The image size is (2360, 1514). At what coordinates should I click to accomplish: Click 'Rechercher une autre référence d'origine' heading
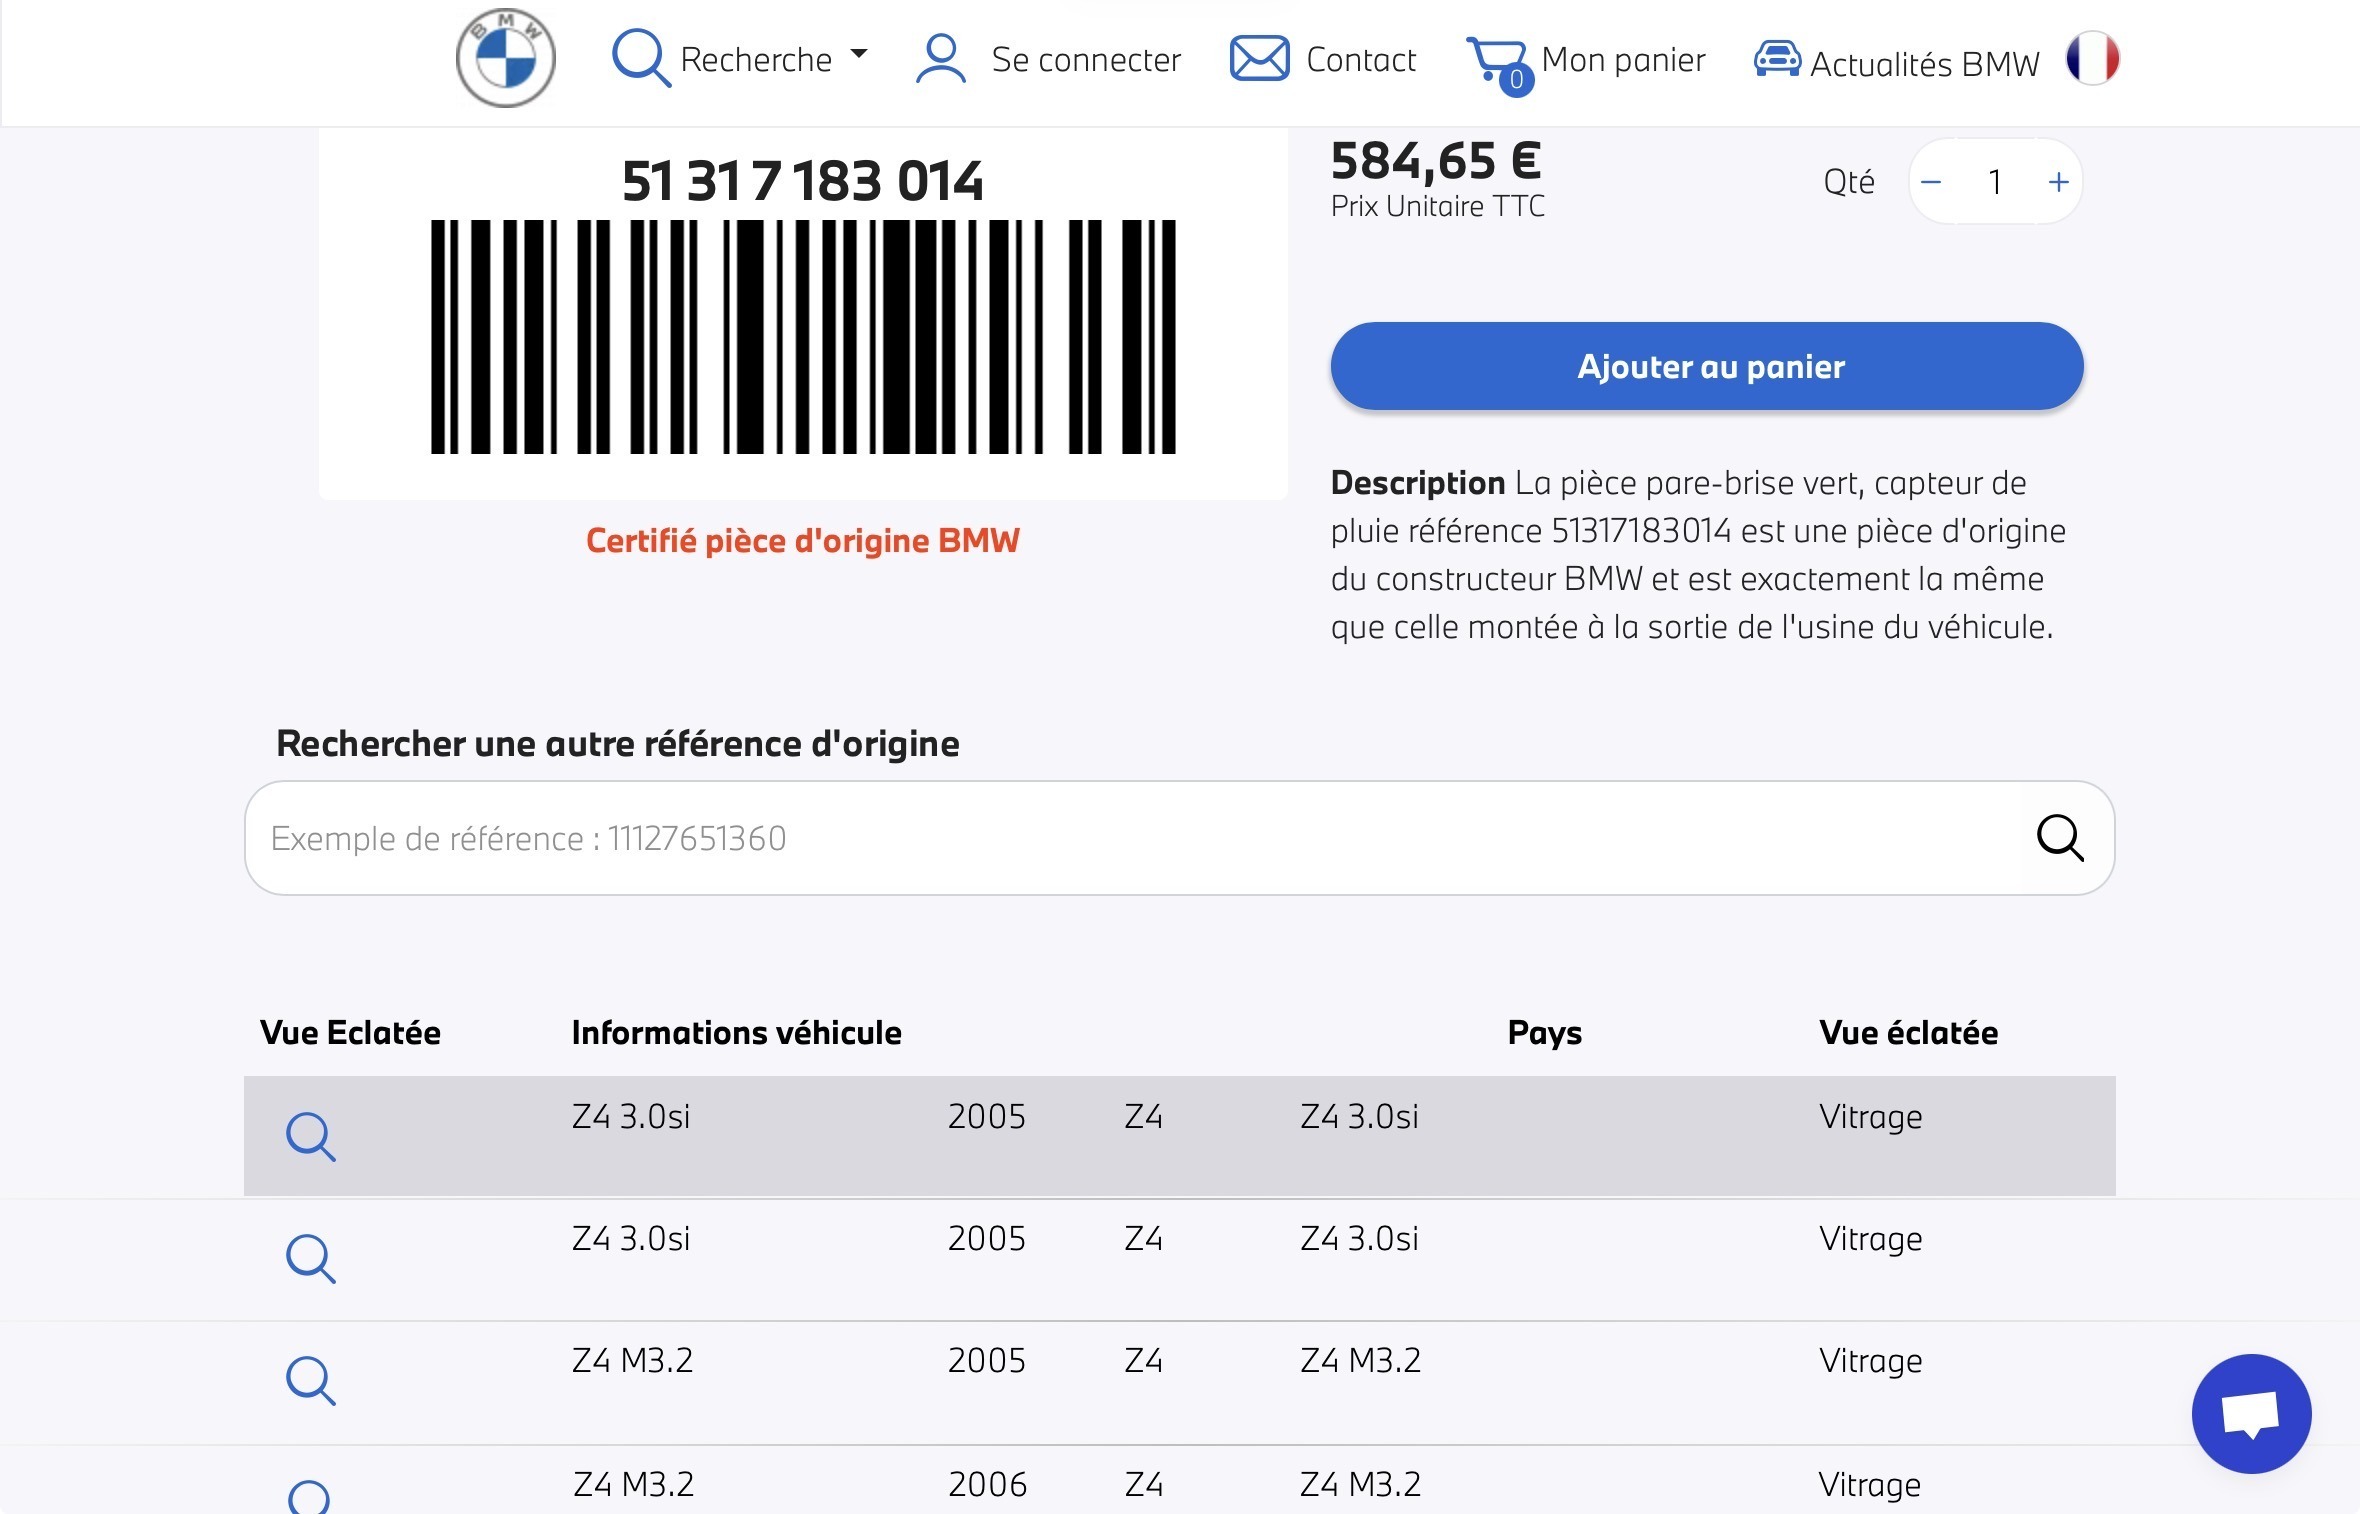(x=618, y=744)
